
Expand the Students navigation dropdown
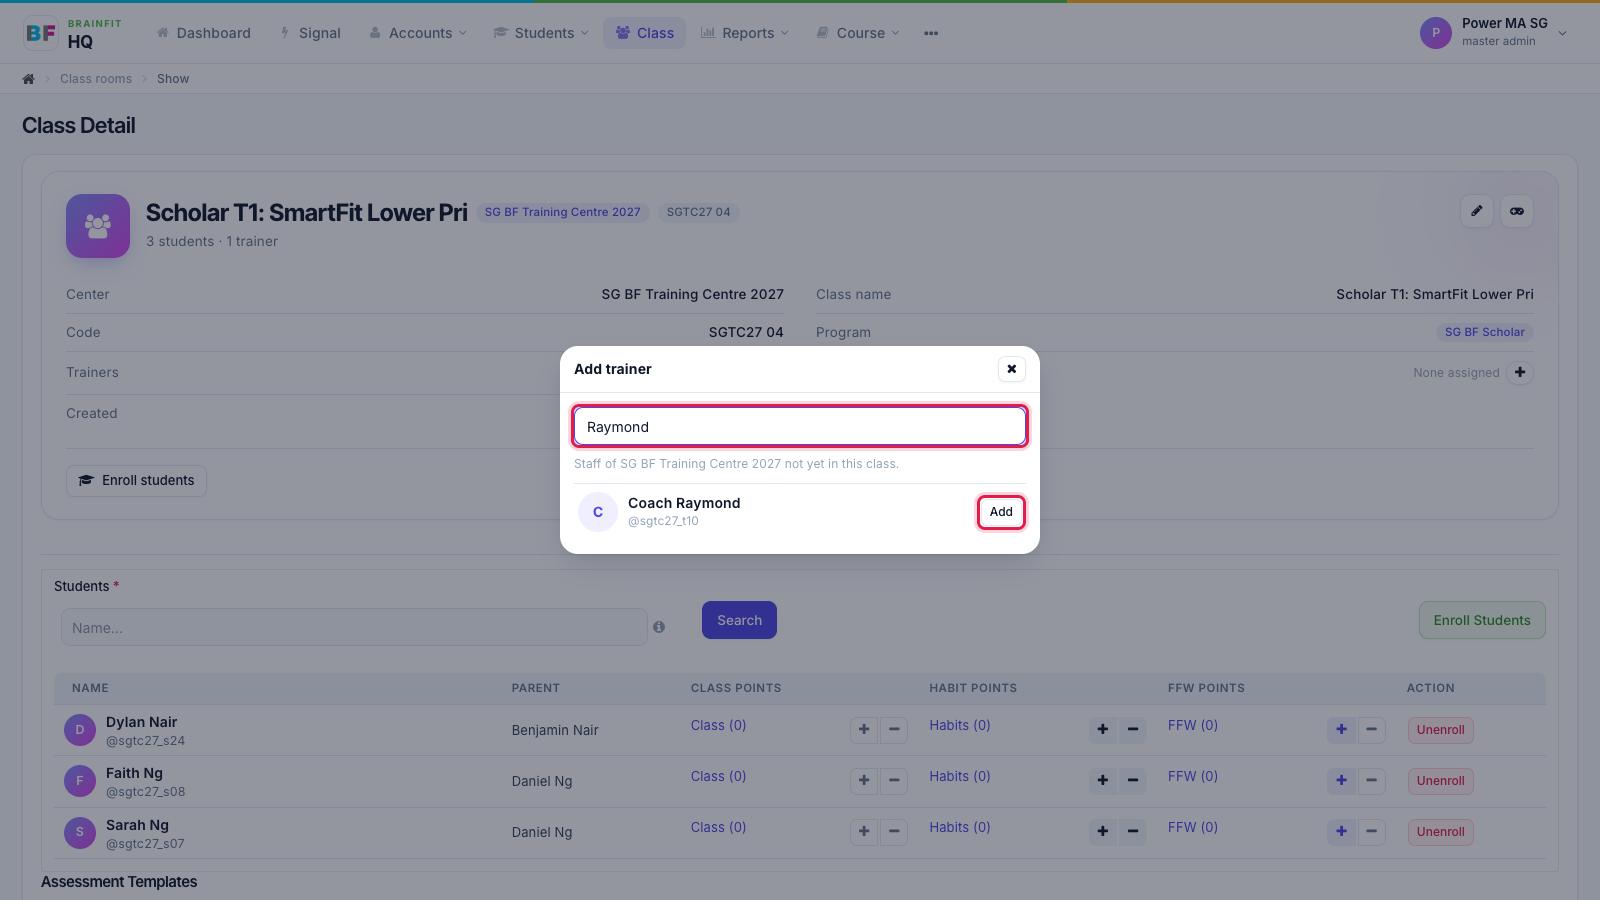point(542,33)
